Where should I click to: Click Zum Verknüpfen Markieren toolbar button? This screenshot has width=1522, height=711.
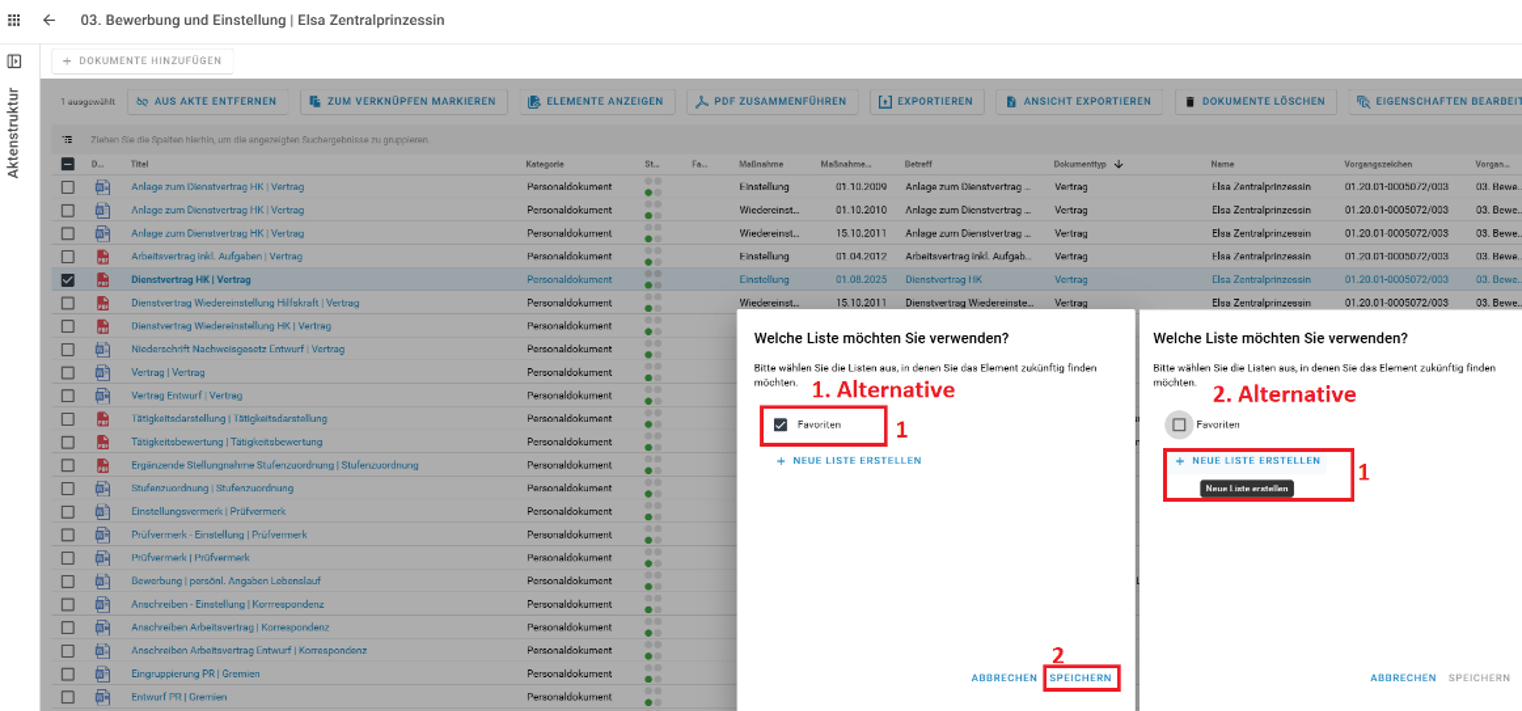tap(403, 101)
